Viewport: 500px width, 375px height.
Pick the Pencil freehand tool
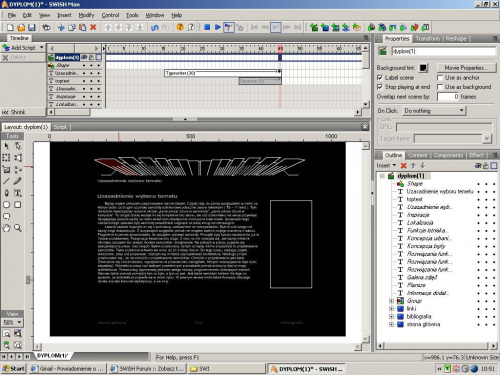tap(18, 181)
